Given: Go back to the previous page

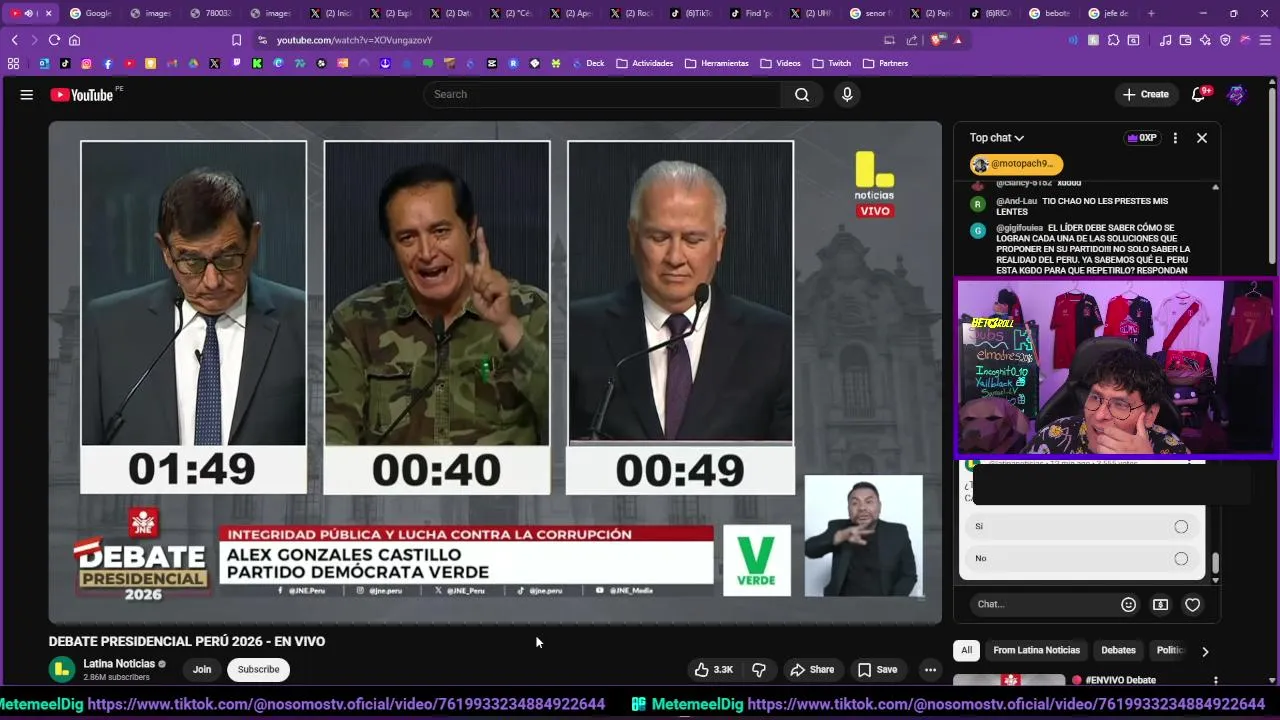Looking at the screenshot, I should (x=14, y=40).
